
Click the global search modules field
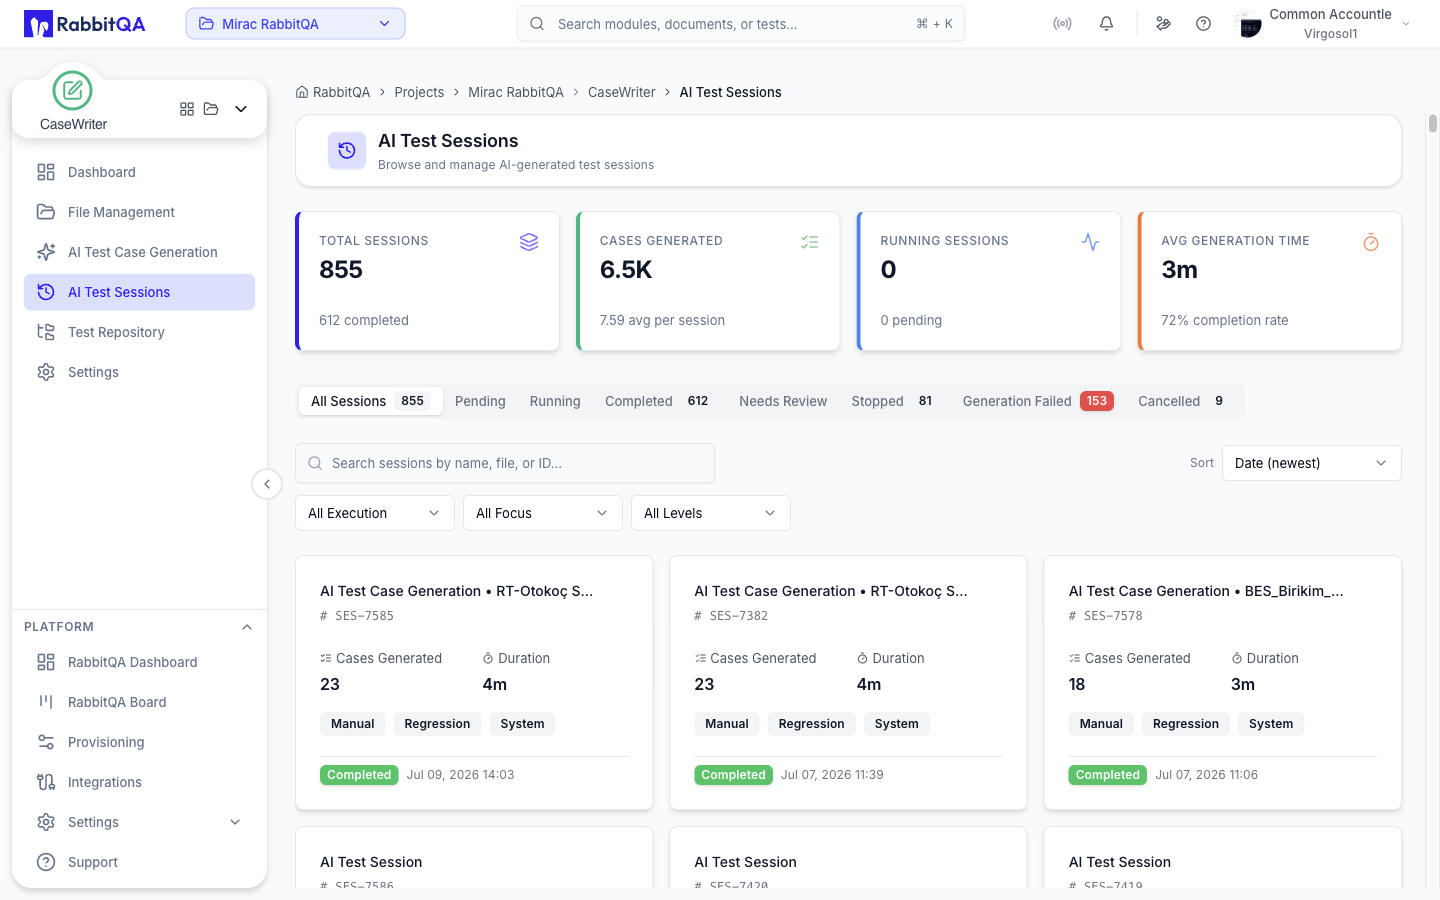click(741, 24)
